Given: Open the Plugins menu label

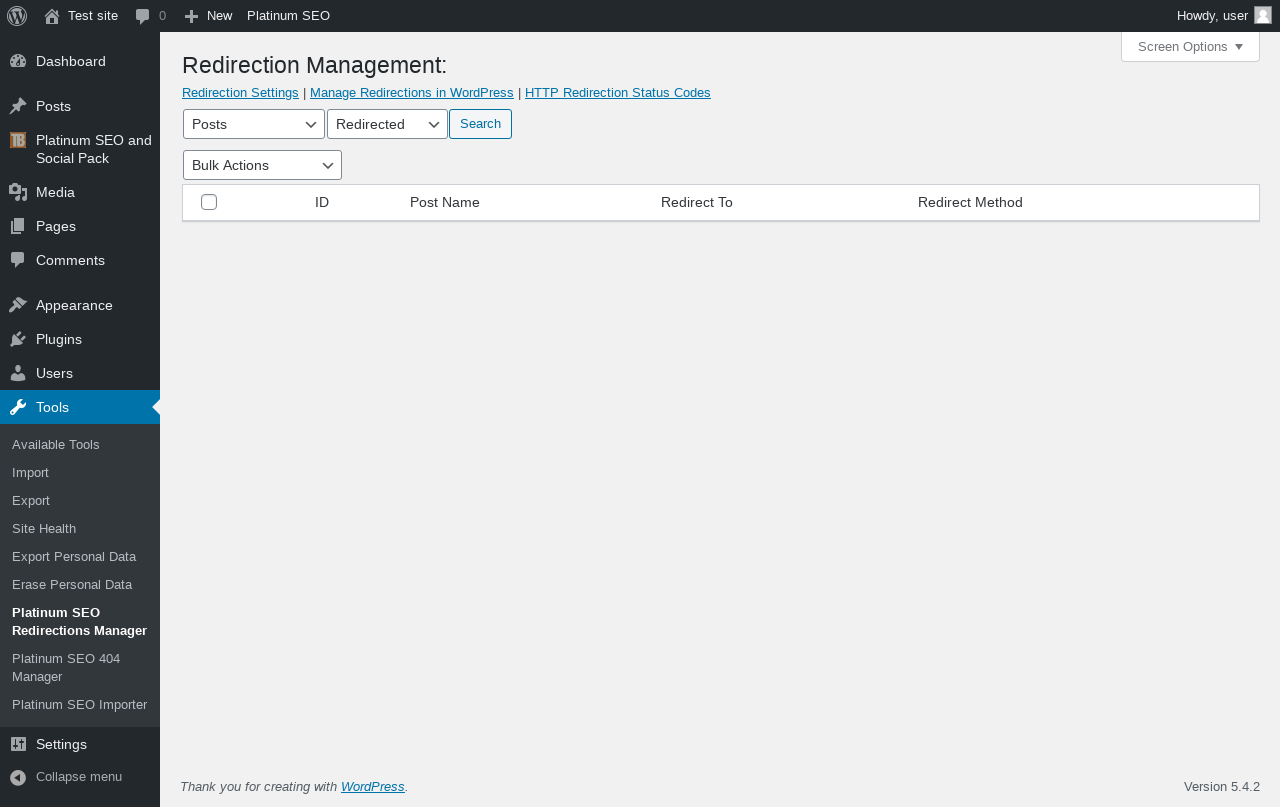Looking at the screenshot, I should point(59,339).
